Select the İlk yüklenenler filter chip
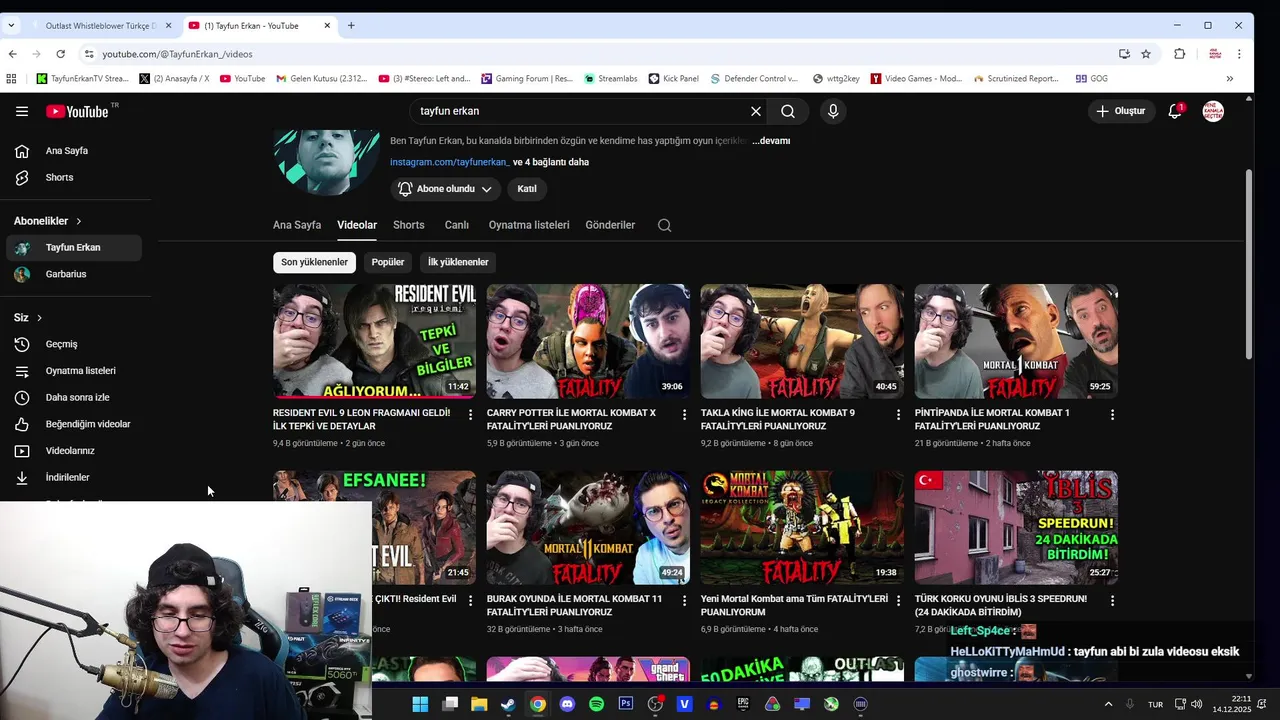This screenshot has width=1280, height=720. pos(458,262)
